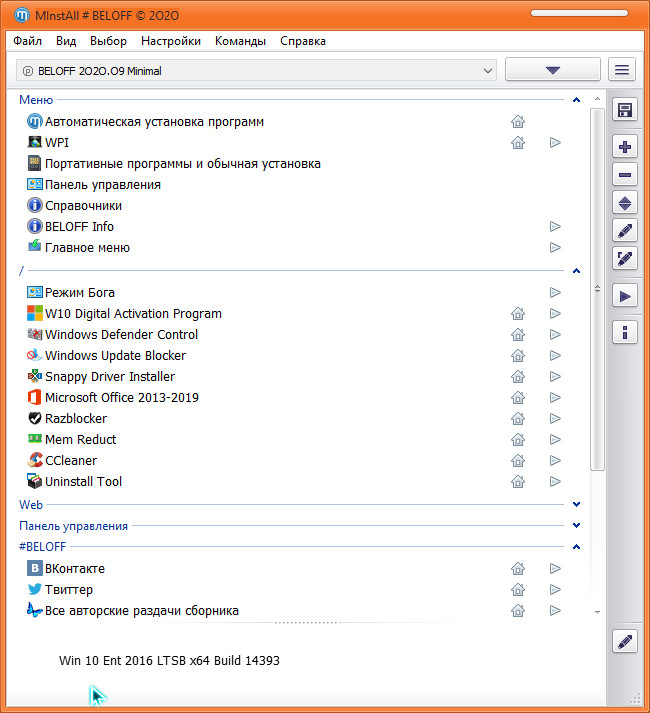Image resolution: width=650 pixels, height=713 pixels.
Task: Collapse the / section
Action: click(x=576, y=271)
